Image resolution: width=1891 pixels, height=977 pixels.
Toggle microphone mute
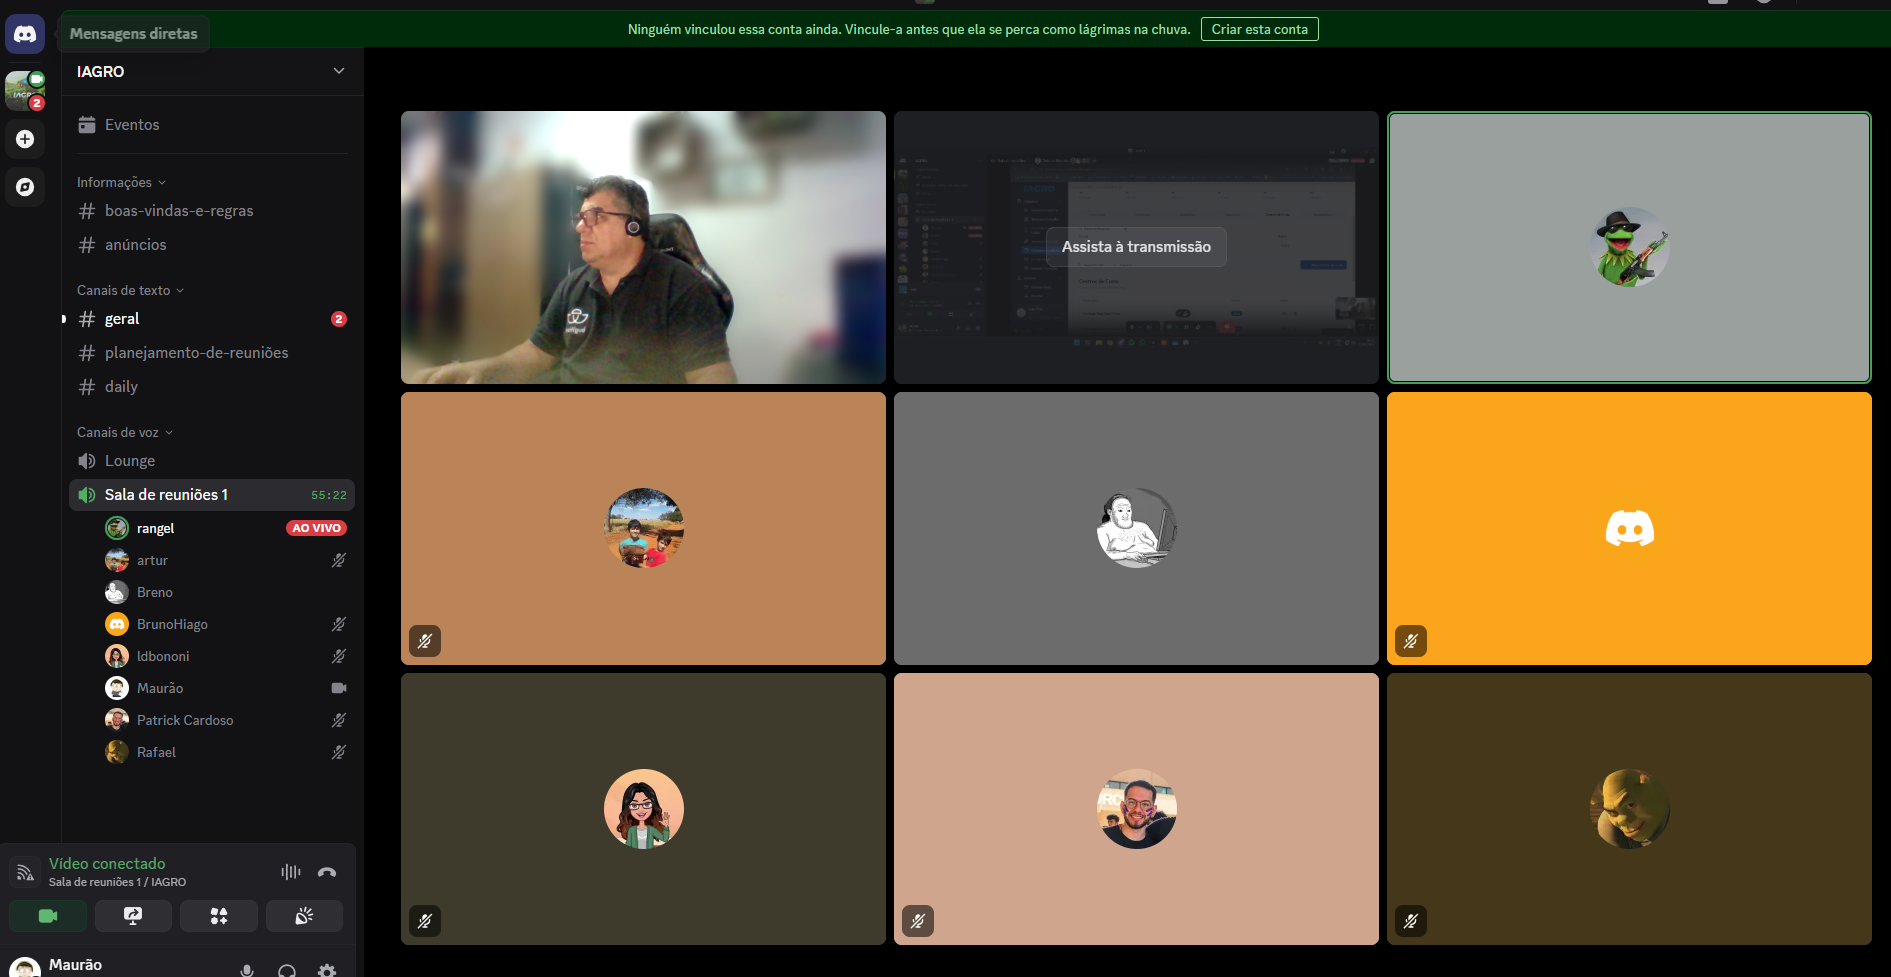[247, 969]
